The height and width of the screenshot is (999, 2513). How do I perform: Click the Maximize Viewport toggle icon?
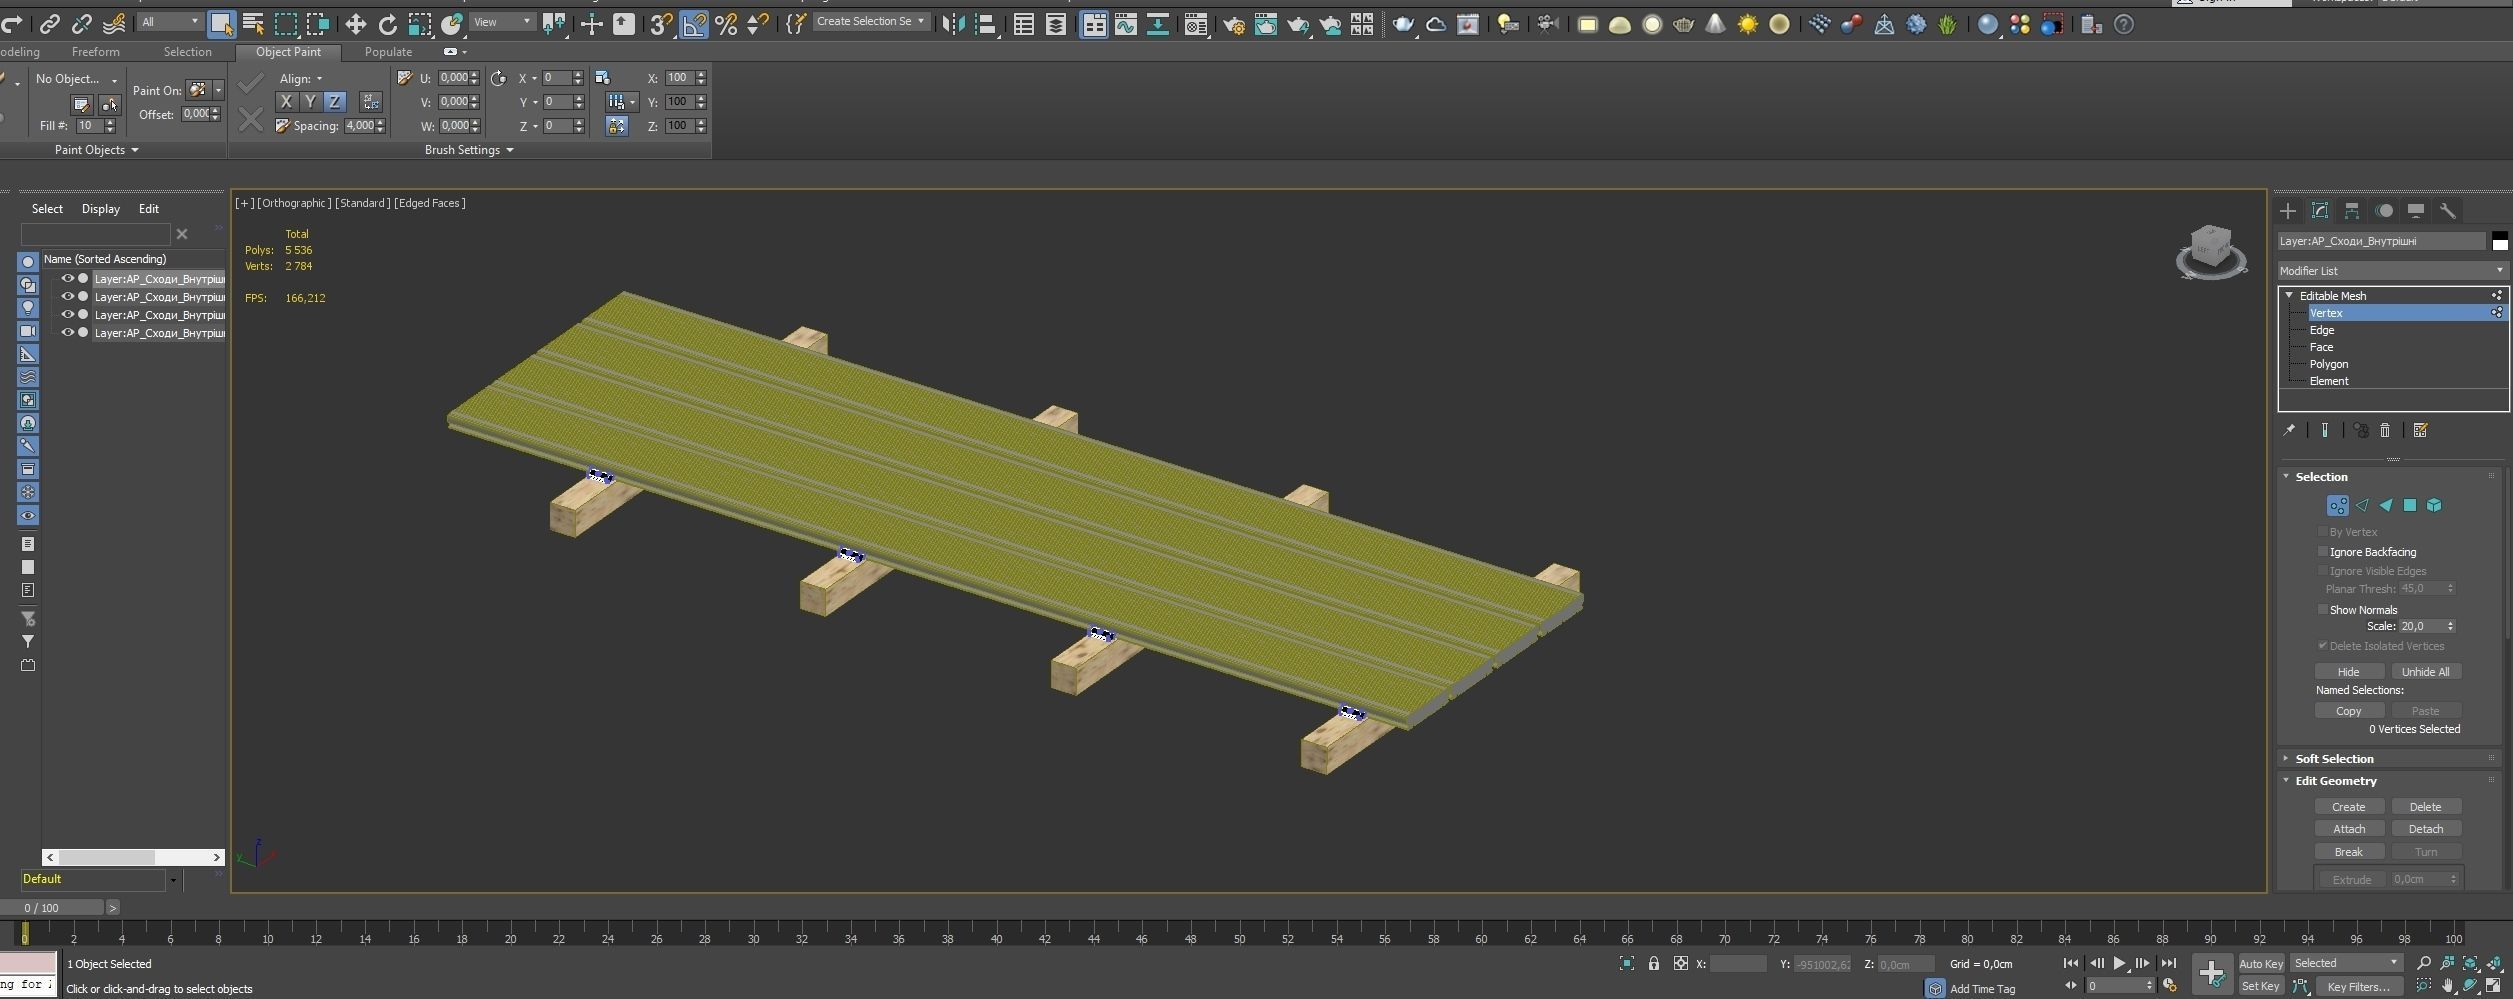(x=2494, y=986)
